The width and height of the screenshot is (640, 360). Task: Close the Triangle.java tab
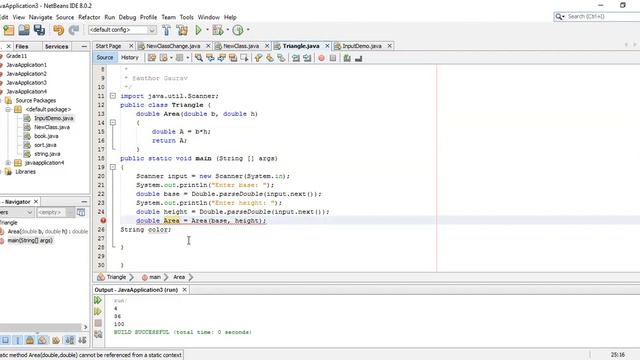[x=327, y=46]
